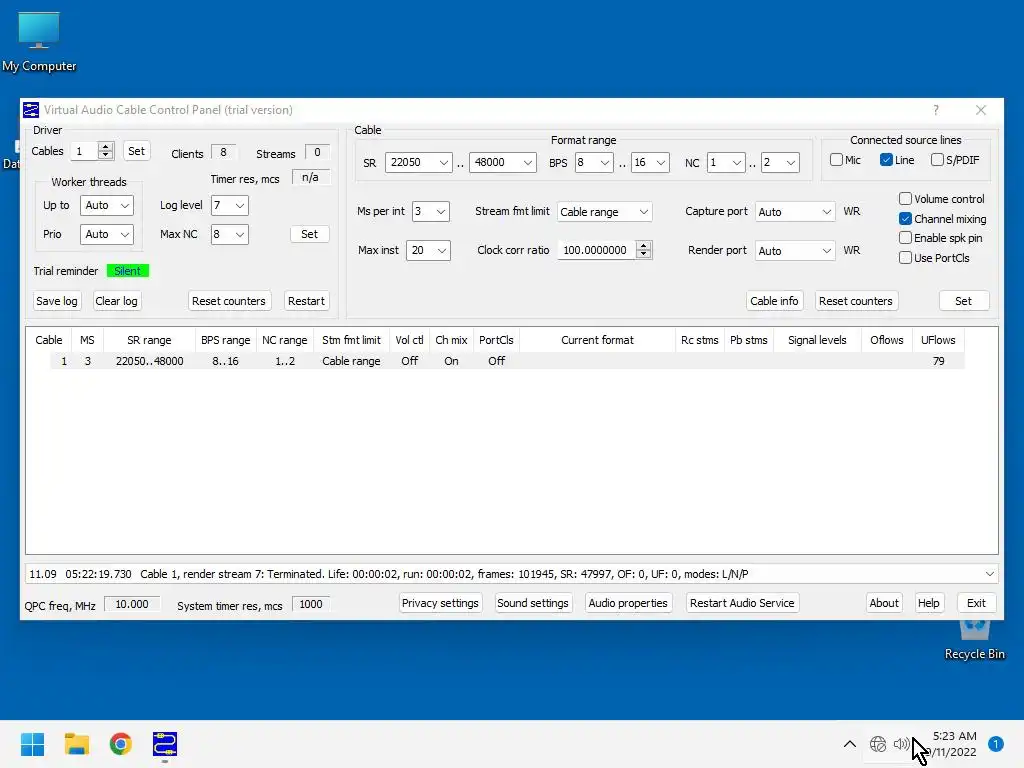
Task: Sort by Cable column header
Action: 48,340
